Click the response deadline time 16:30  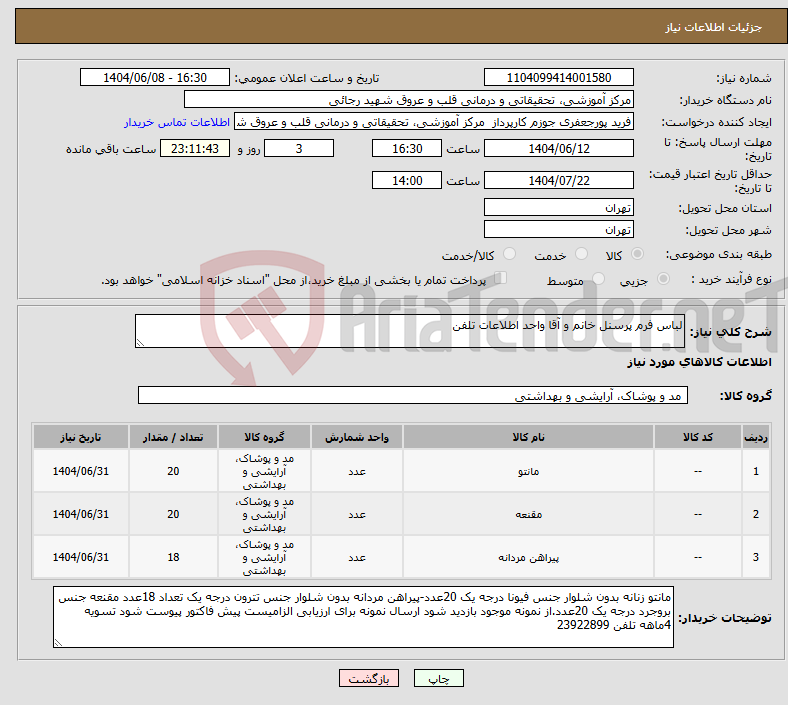407,148
